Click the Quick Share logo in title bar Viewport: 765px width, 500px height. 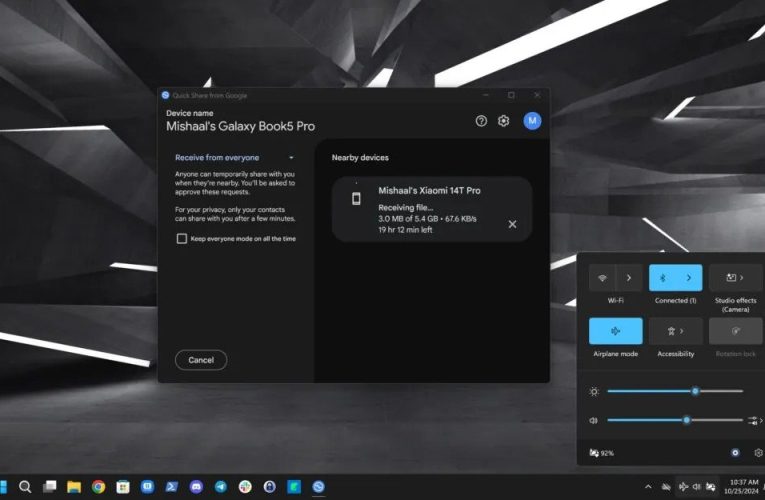[165, 95]
